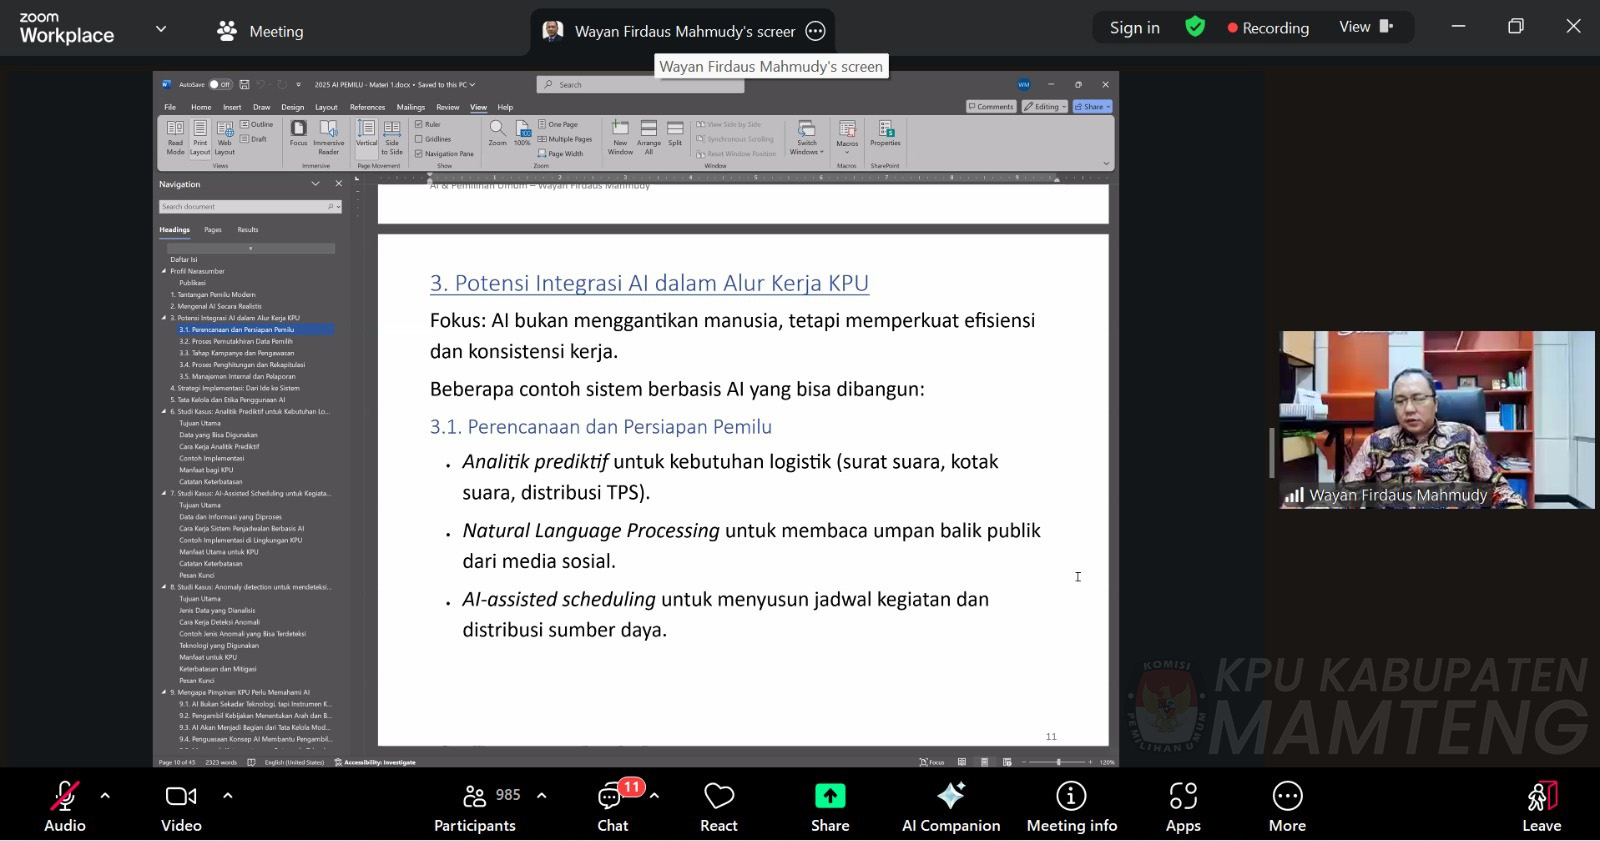Leave the meeting
The width and height of the screenshot is (1600, 841).
coord(1541,807)
